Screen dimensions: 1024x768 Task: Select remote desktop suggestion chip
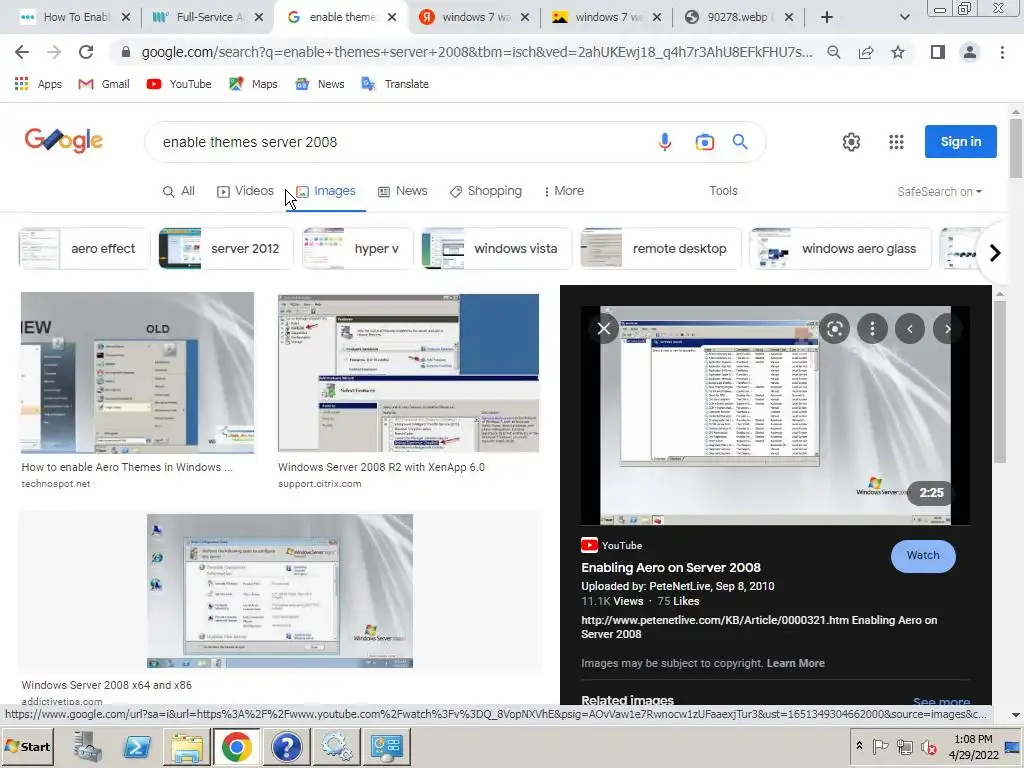click(x=660, y=249)
